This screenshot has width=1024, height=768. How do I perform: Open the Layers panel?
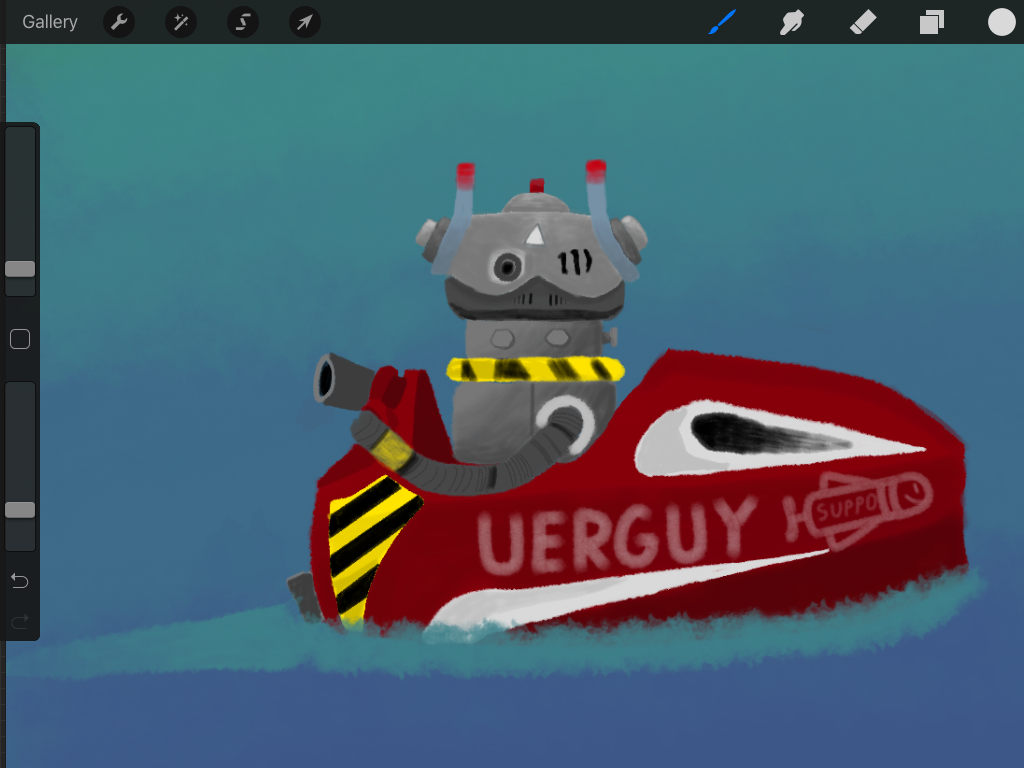932,22
